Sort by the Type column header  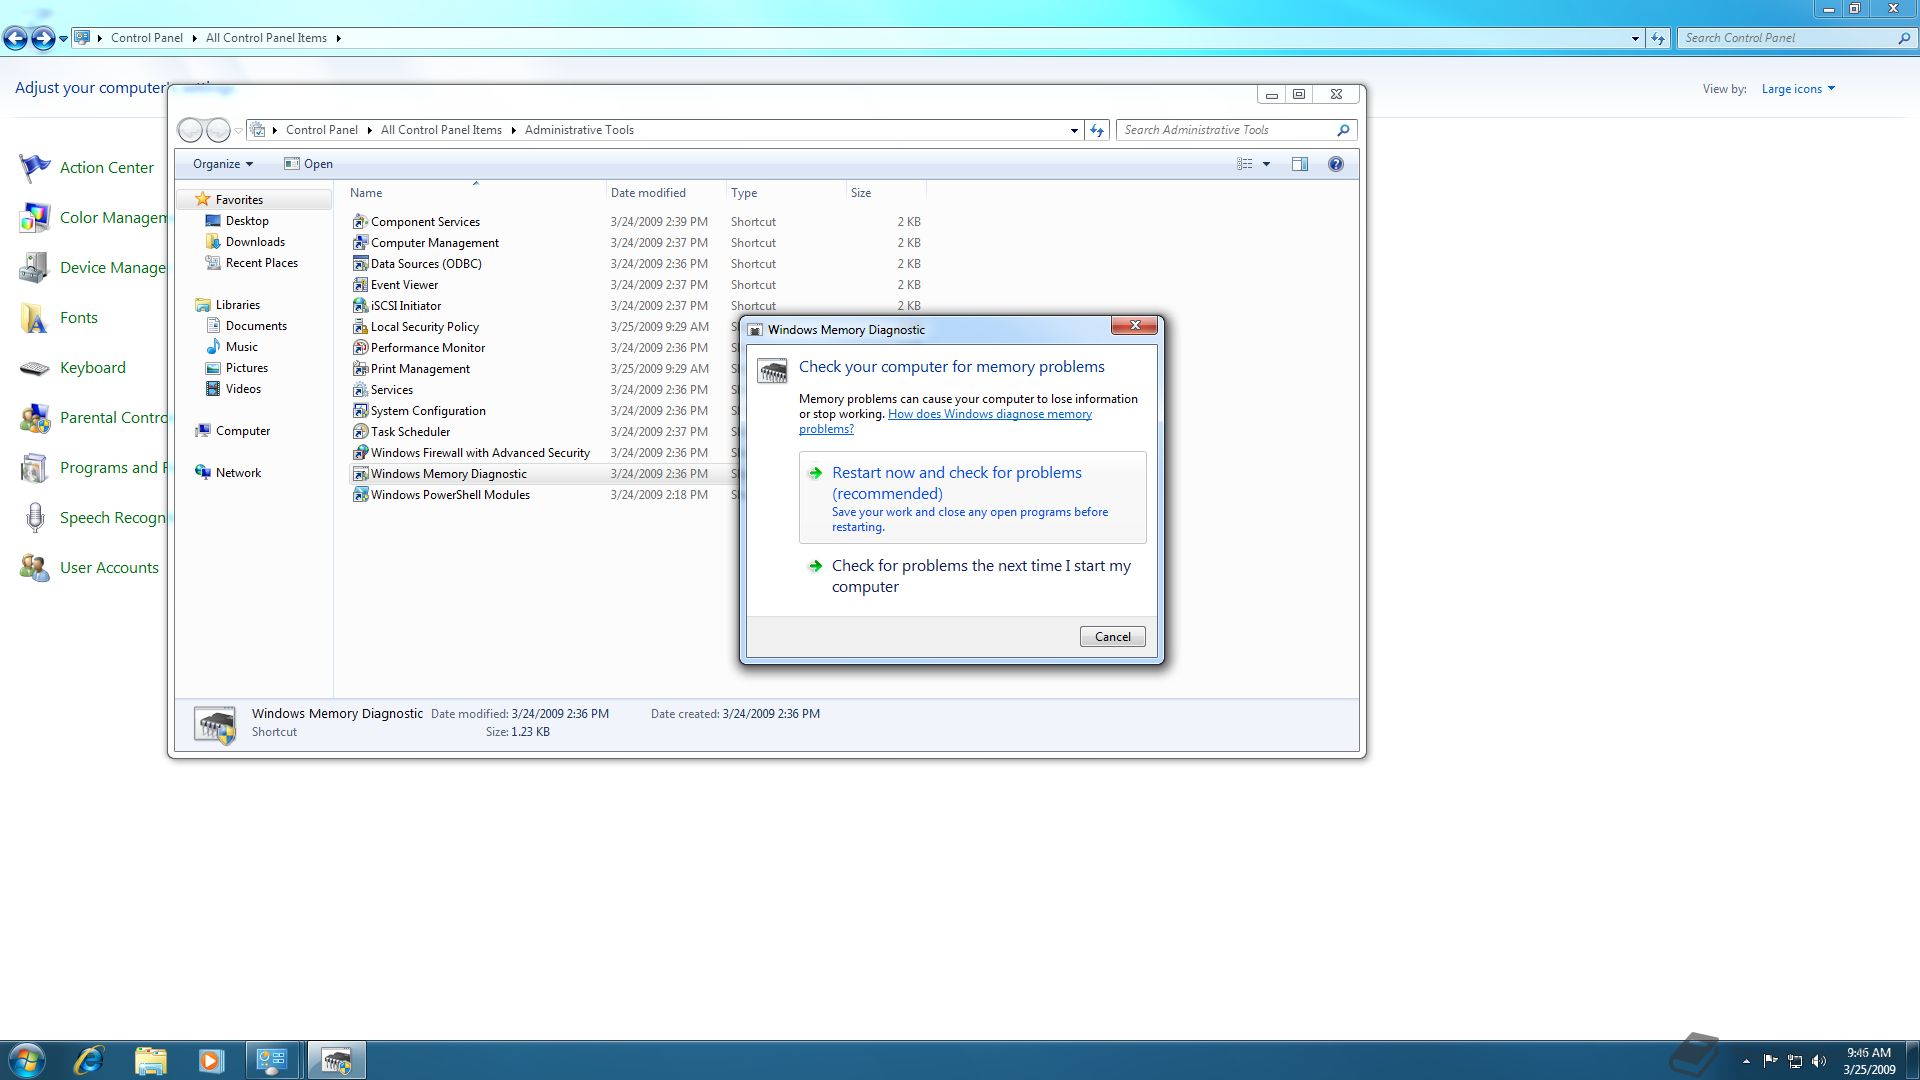(x=785, y=193)
